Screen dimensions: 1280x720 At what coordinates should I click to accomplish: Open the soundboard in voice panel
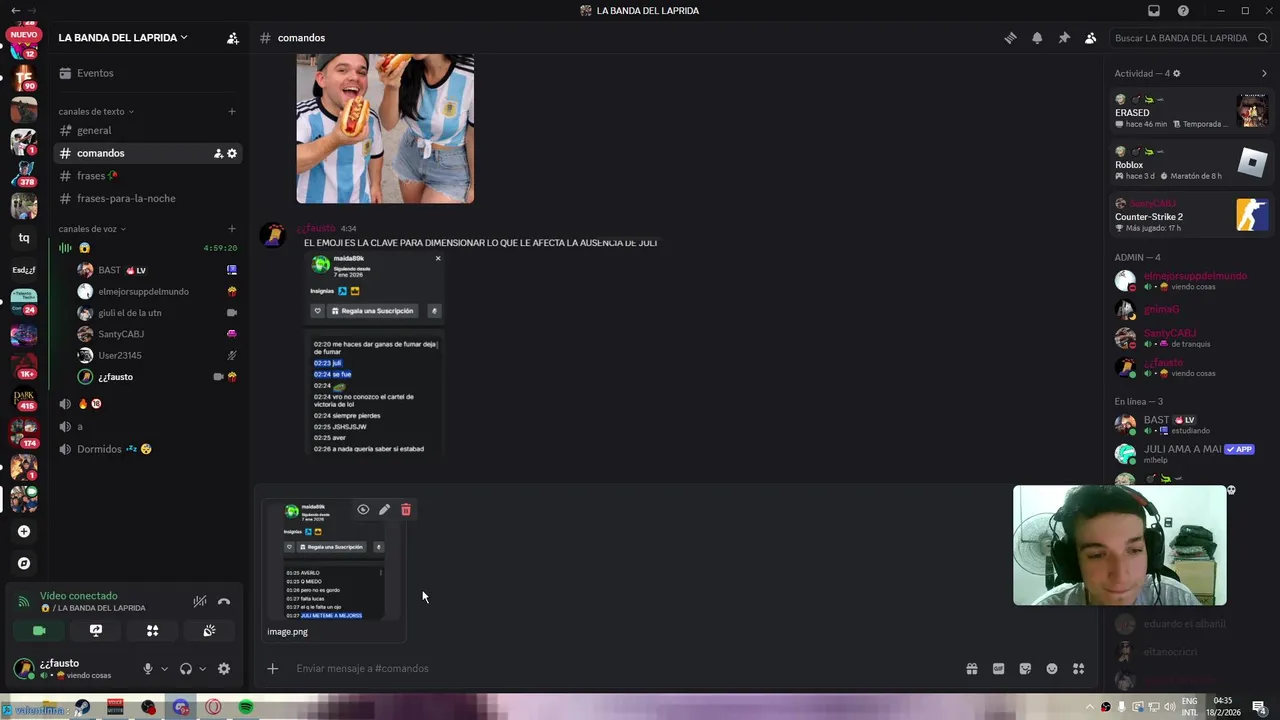coord(209,631)
